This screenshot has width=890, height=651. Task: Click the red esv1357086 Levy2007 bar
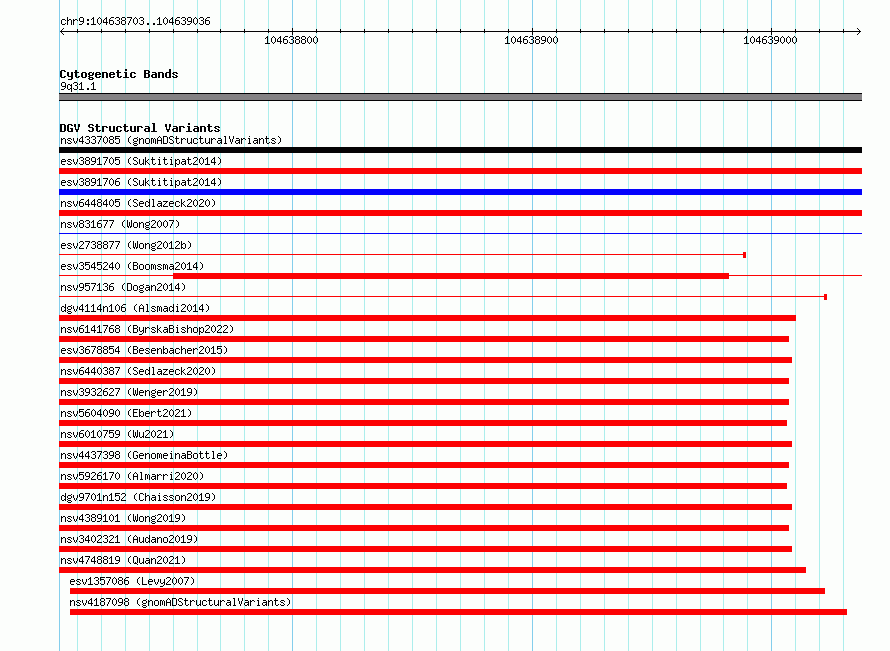[x=447, y=591]
